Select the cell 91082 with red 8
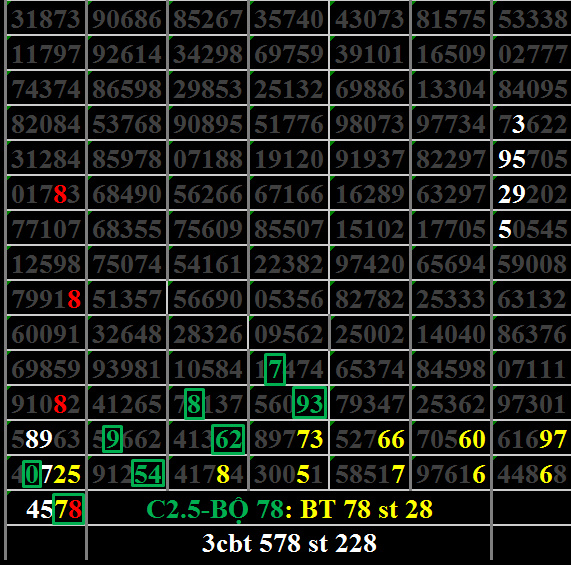The image size is (571, 565). pyautogui.click(x=46, y=403)
